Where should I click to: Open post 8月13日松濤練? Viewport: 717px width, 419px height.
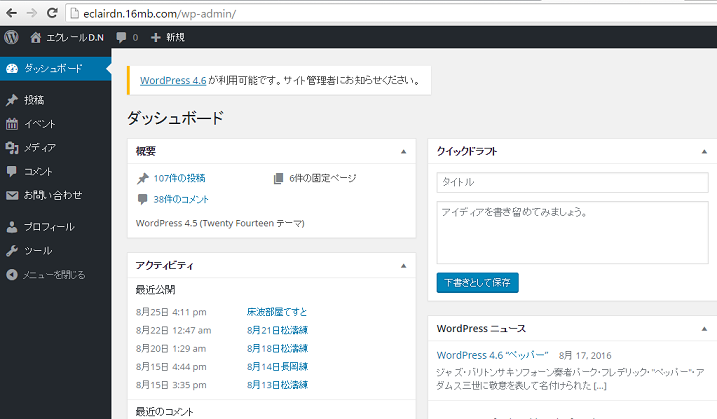[x=278, y=385]
